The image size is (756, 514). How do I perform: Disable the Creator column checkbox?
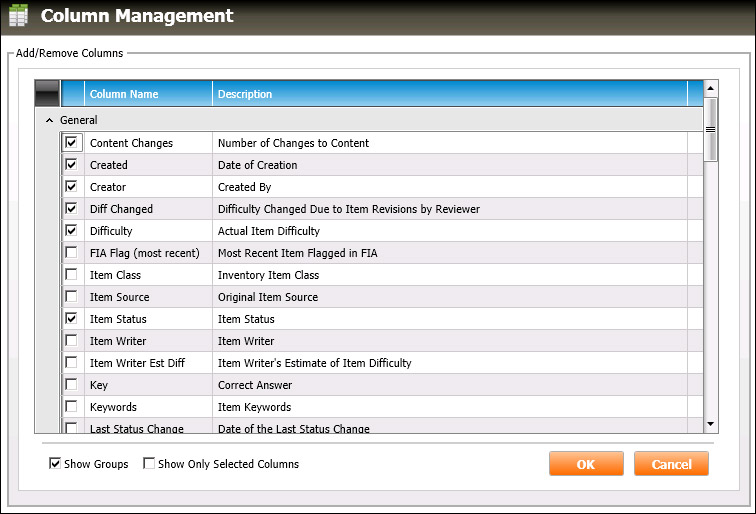click(72, 187)
